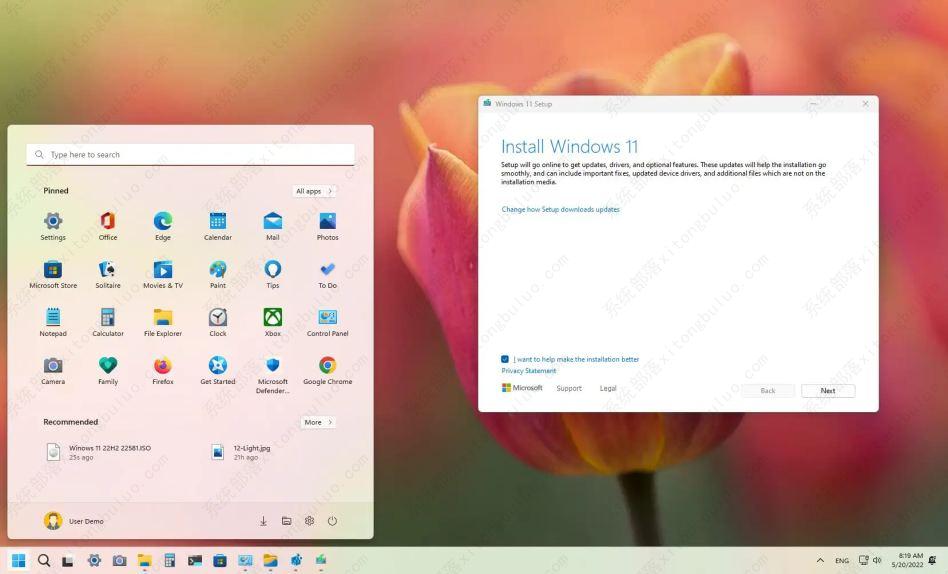Open 'Change how Setup downloads updates' link
Image resolution: width=948 pixels, height=574 pixels.
click(560, 210)
